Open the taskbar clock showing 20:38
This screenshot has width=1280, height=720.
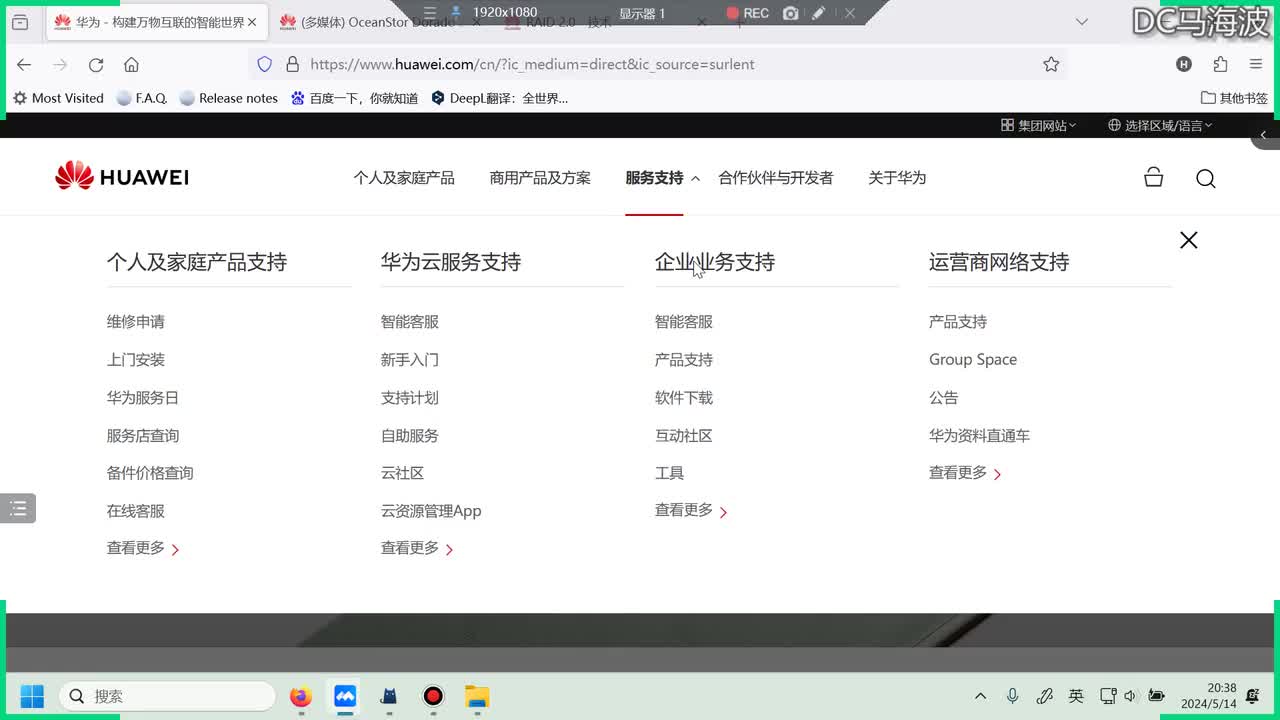pos(1208,696)
